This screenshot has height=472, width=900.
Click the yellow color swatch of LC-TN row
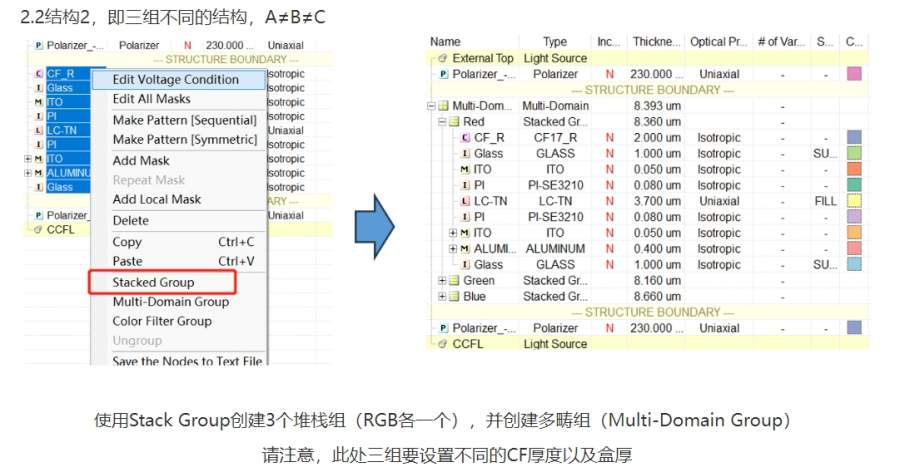point(854,201)
